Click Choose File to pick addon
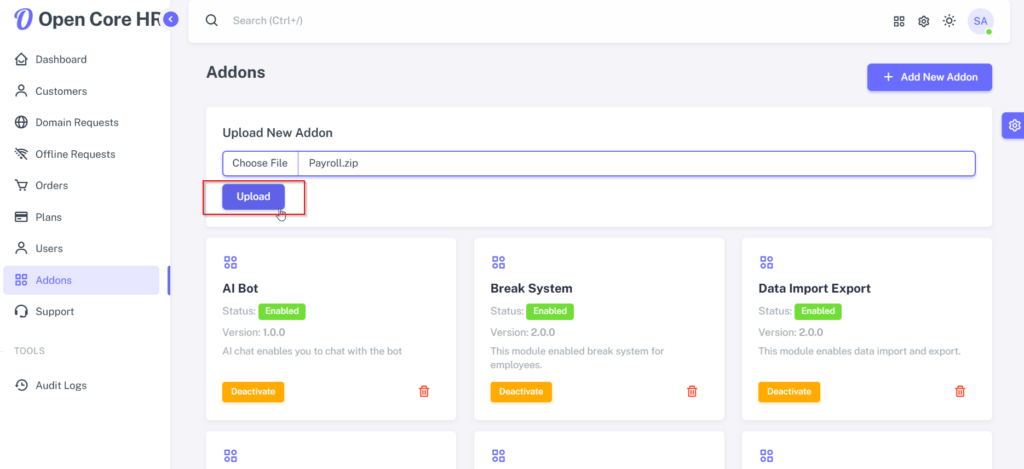 [x=260, y=163]
